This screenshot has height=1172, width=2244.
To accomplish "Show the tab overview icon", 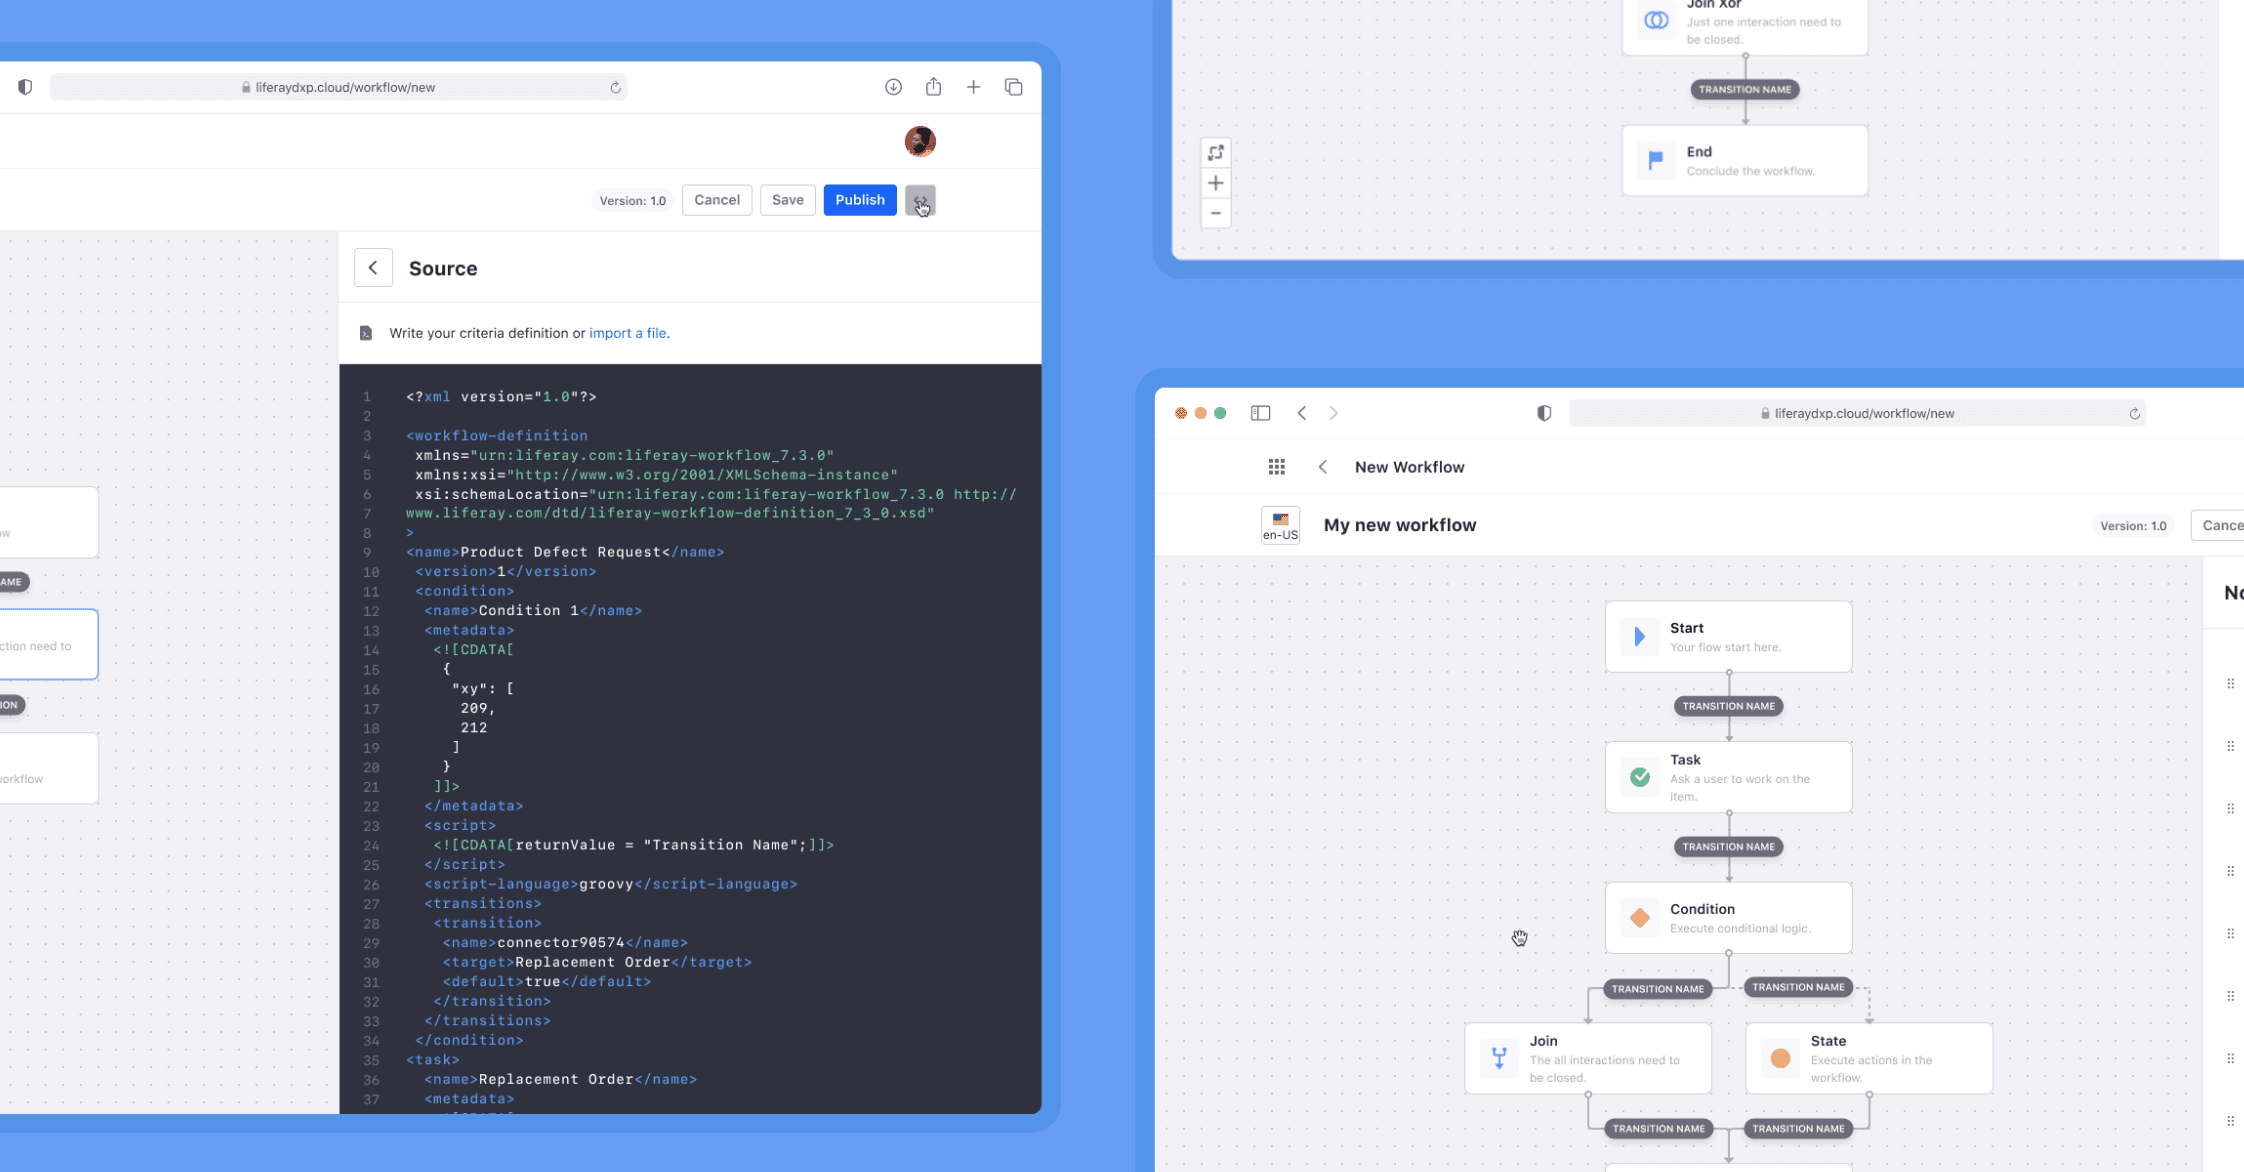I will coord(1013,87).
